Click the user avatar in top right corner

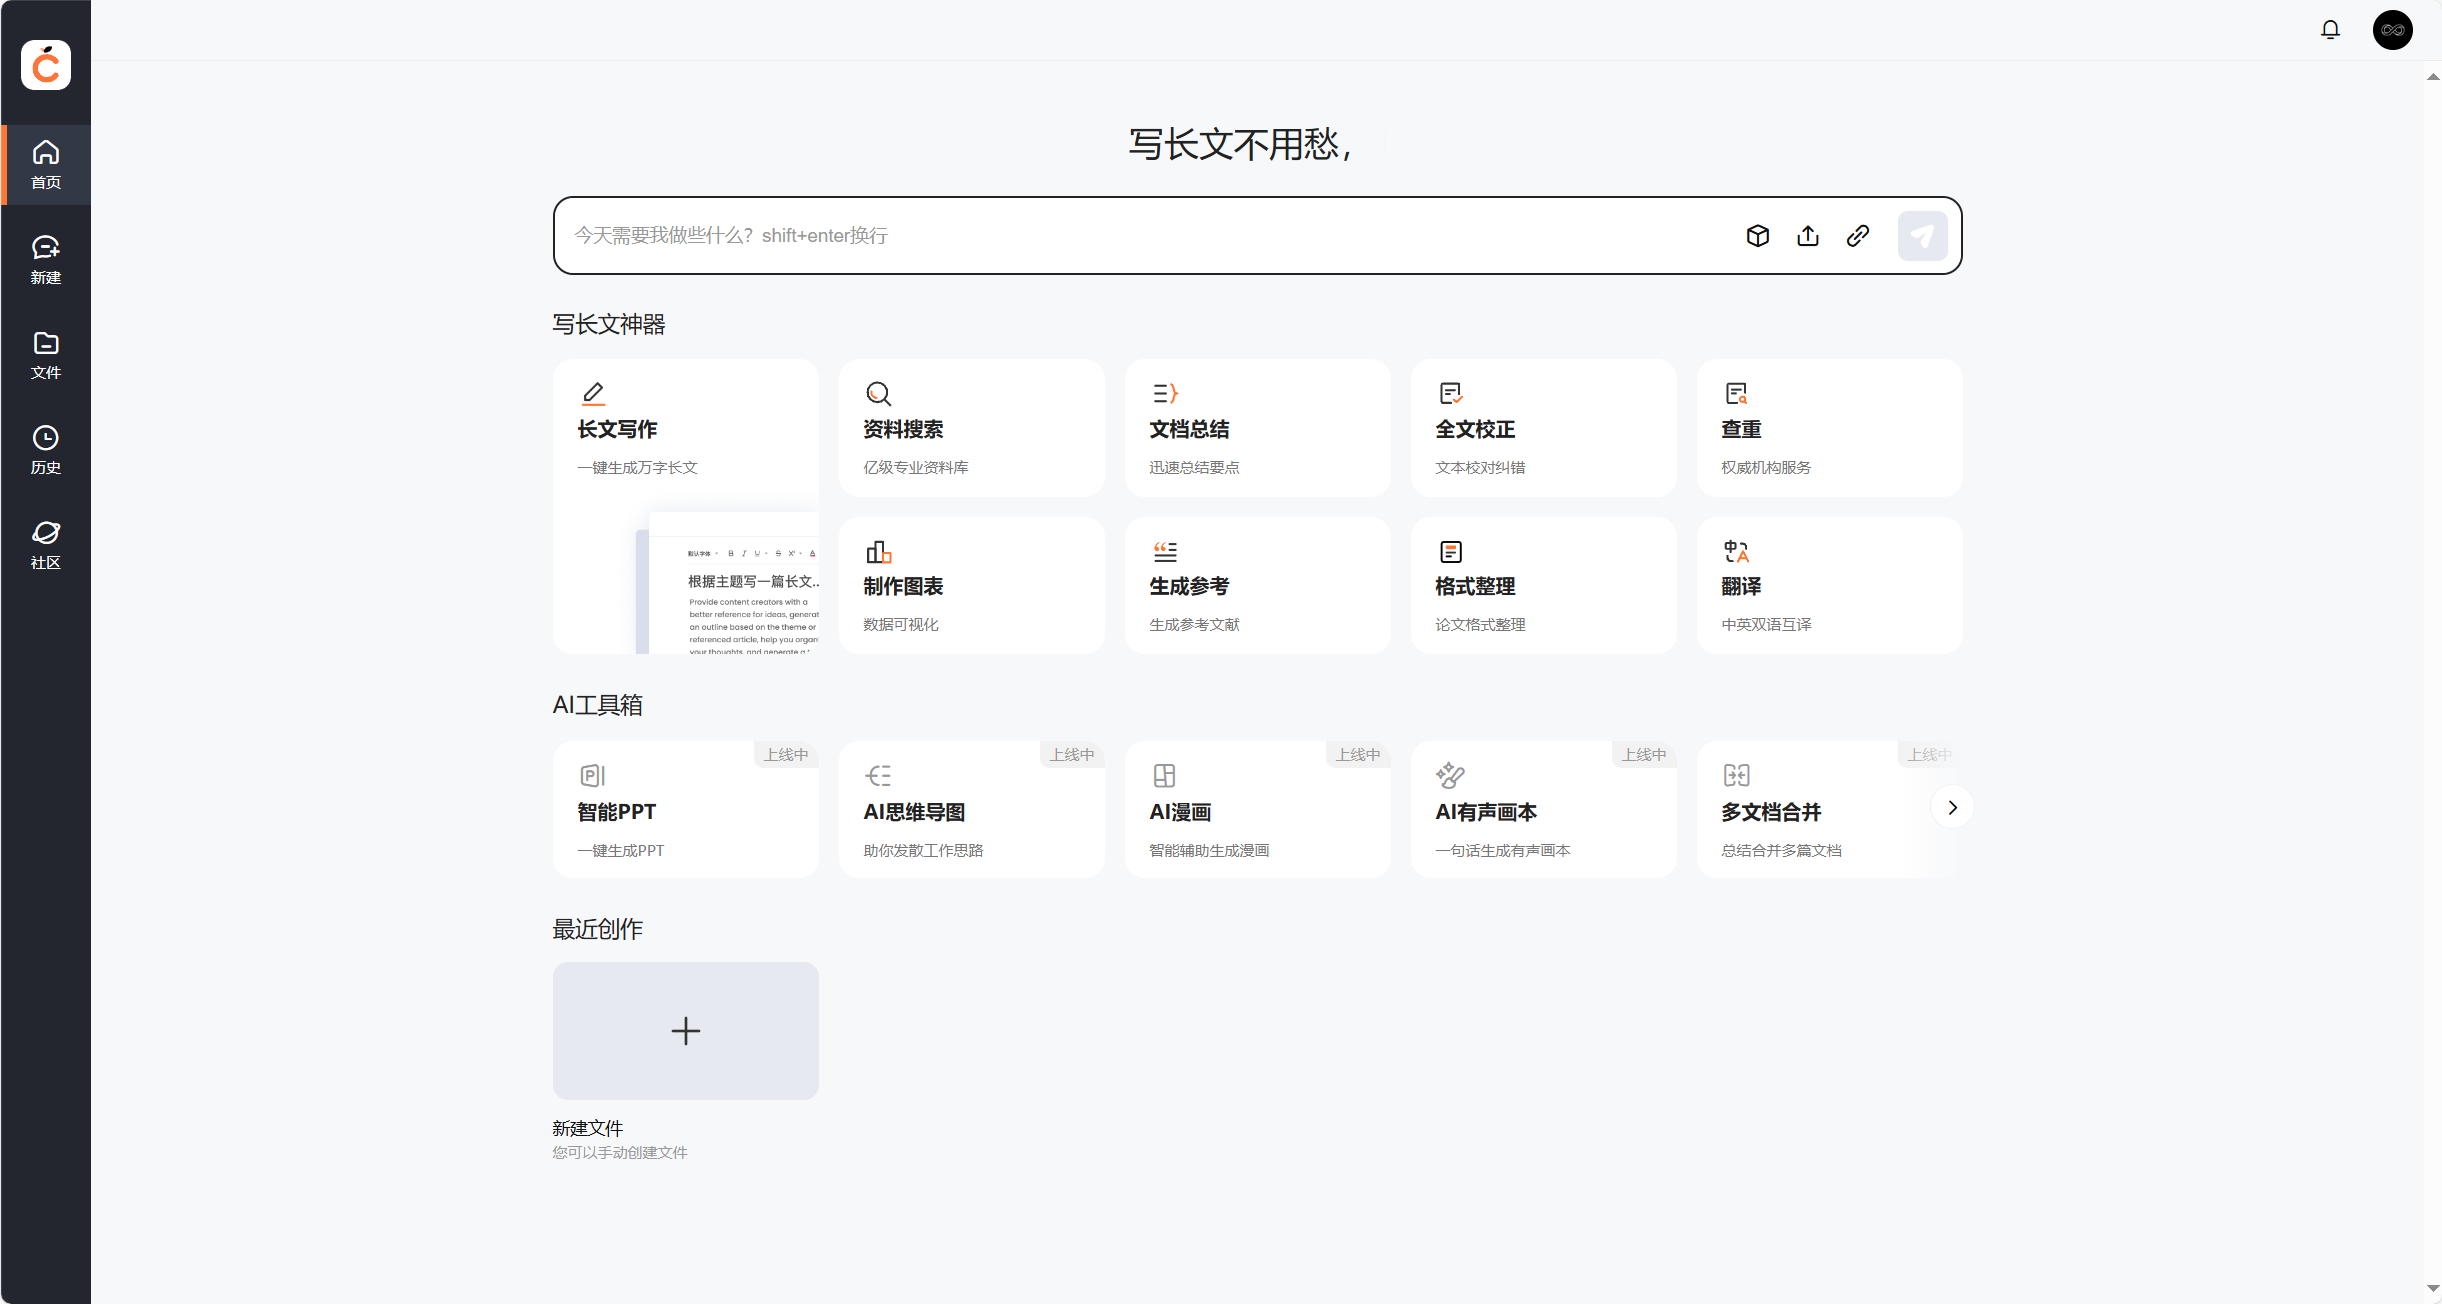[2392, 30]
